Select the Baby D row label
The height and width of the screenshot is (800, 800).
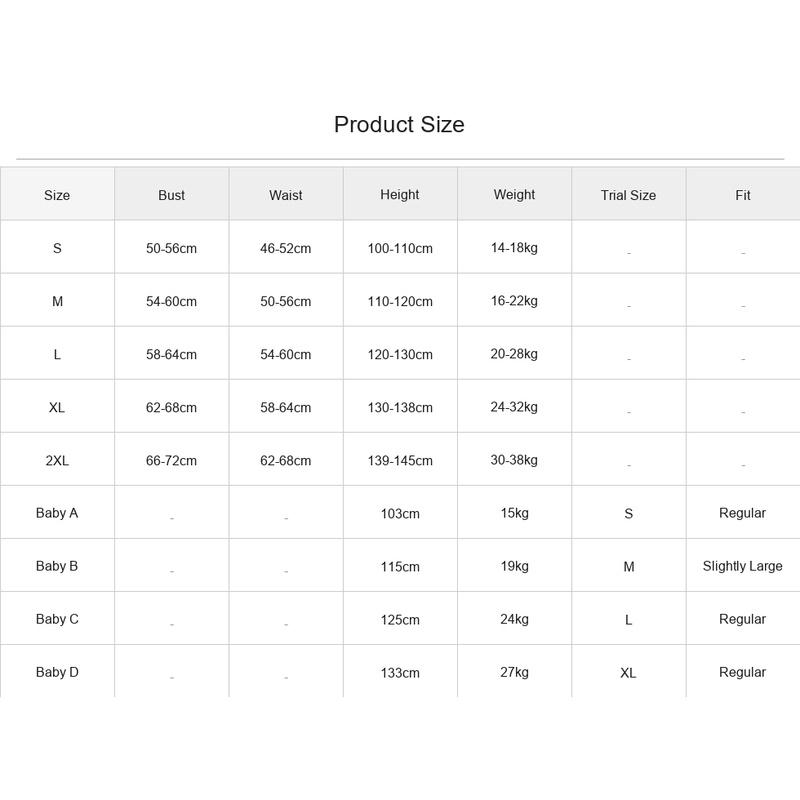coord(57,672)
